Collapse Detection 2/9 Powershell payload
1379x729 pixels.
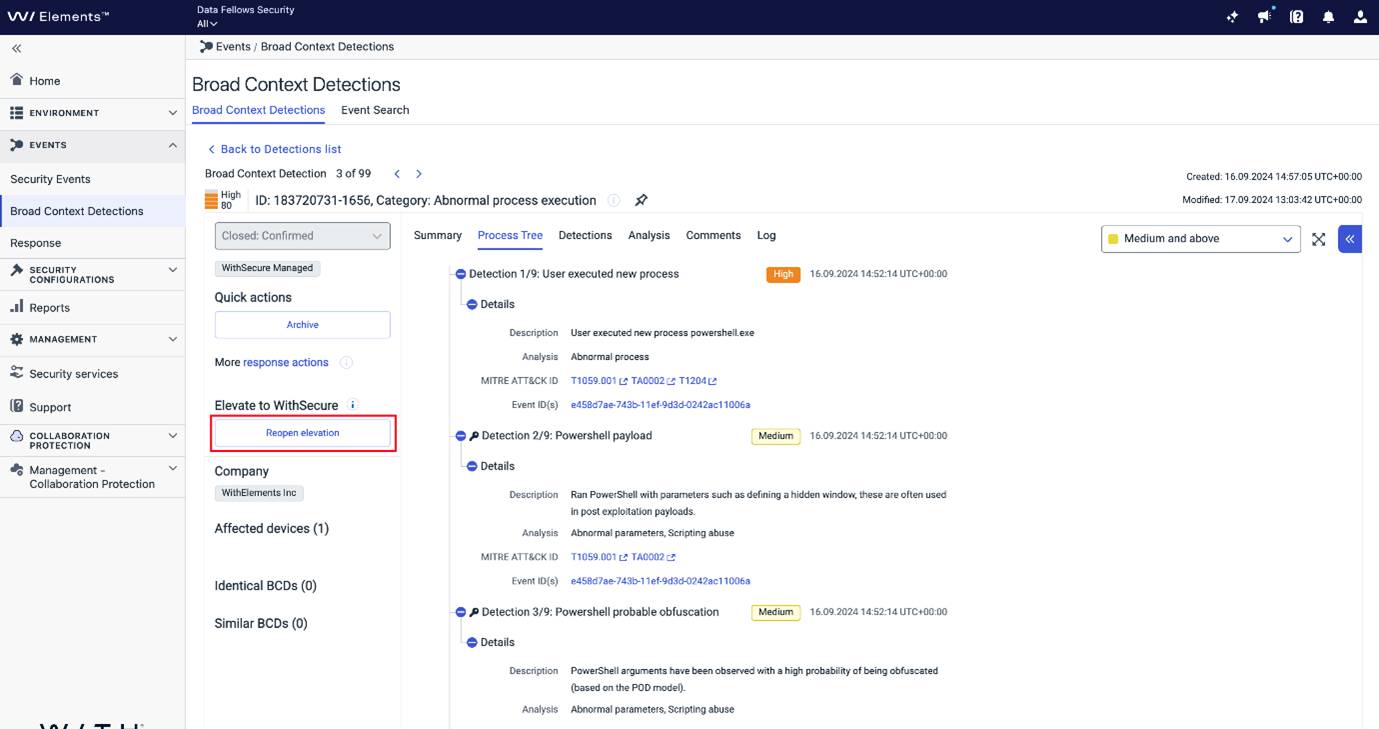coord(461,436)
